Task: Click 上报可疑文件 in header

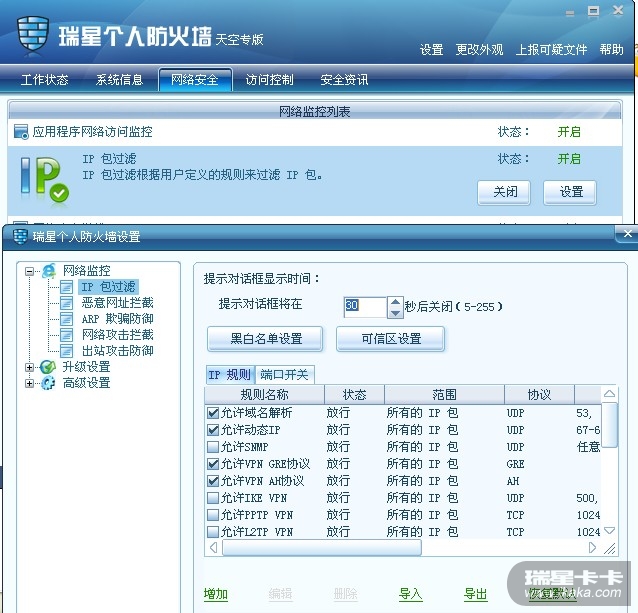Action: [551, 50]
